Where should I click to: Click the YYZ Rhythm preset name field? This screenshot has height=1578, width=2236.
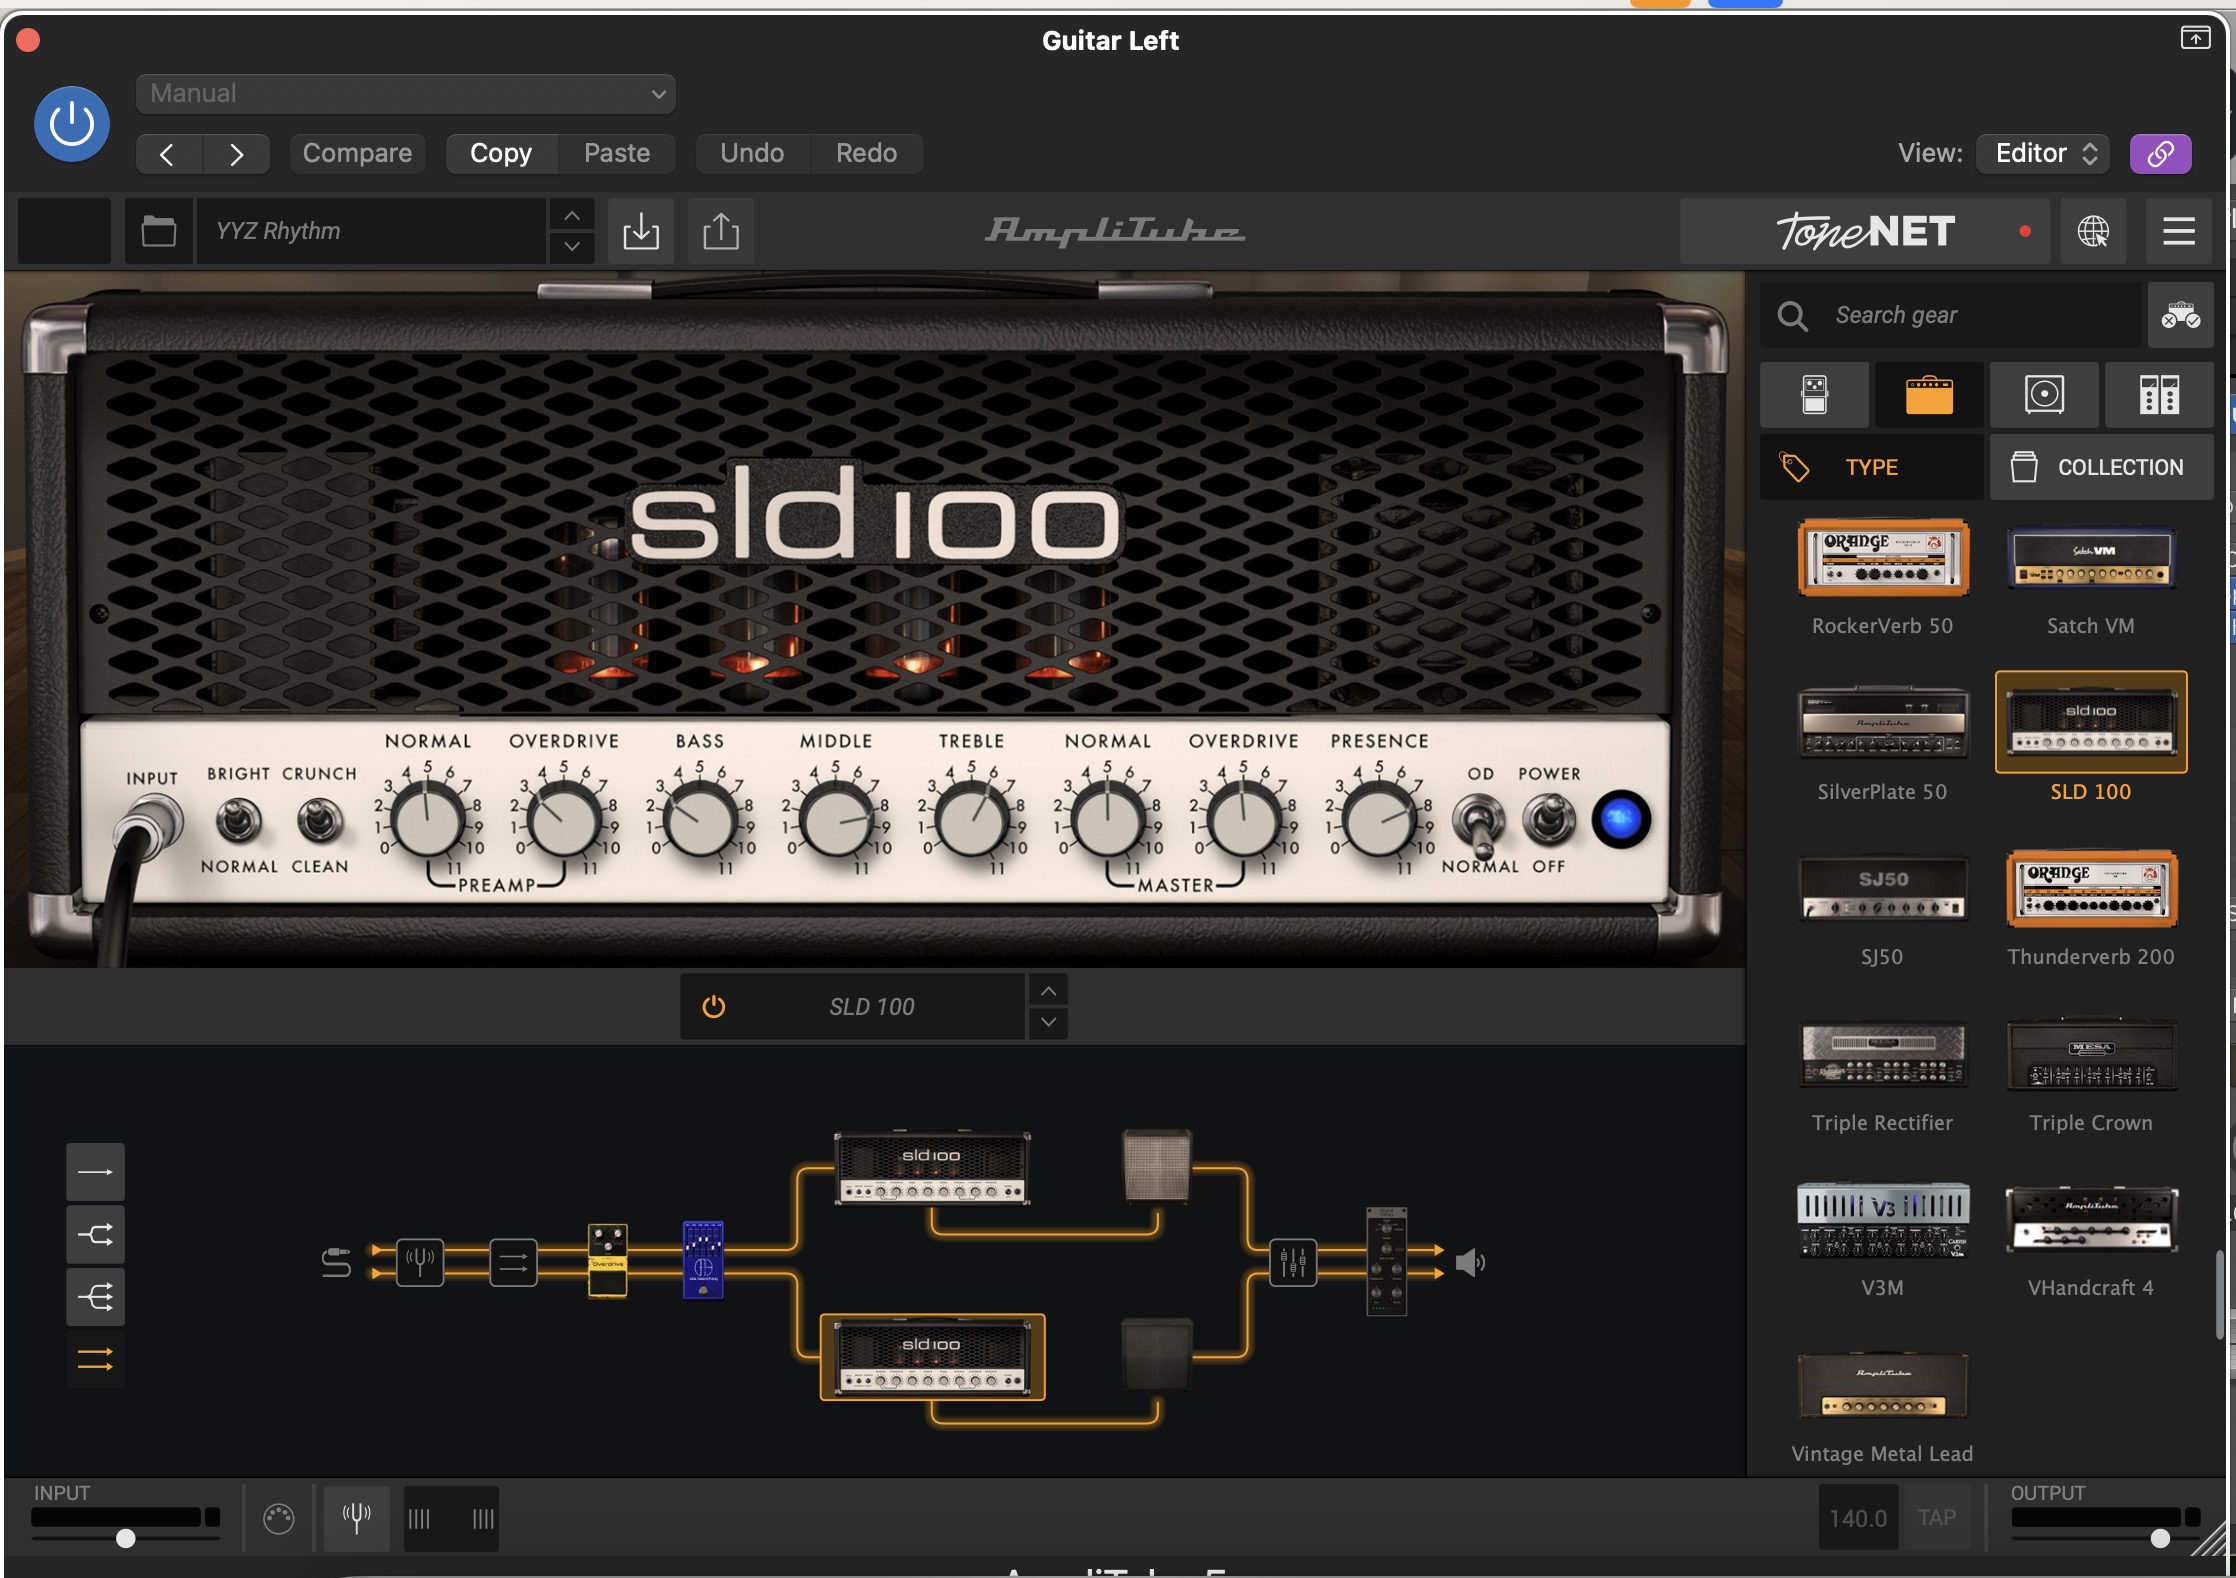(x=371, y=231)
